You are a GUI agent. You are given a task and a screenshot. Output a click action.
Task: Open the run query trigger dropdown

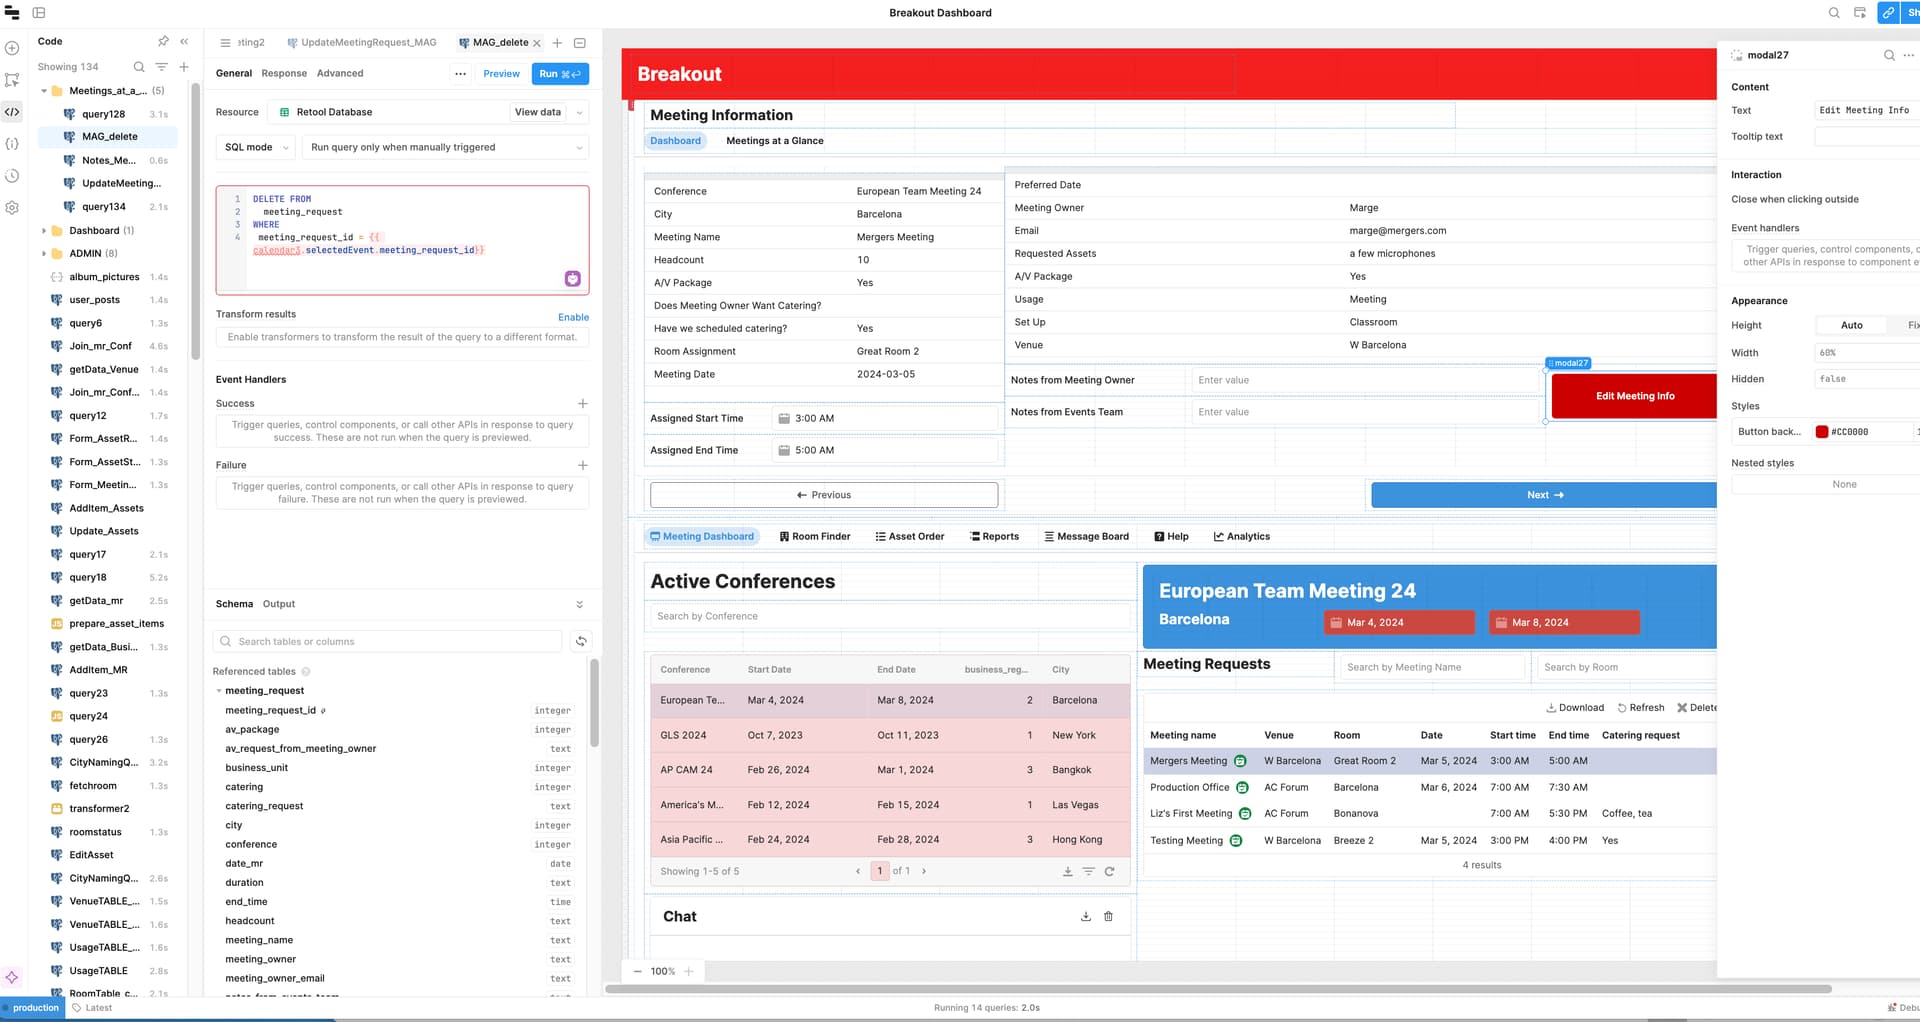pos(445,147)
